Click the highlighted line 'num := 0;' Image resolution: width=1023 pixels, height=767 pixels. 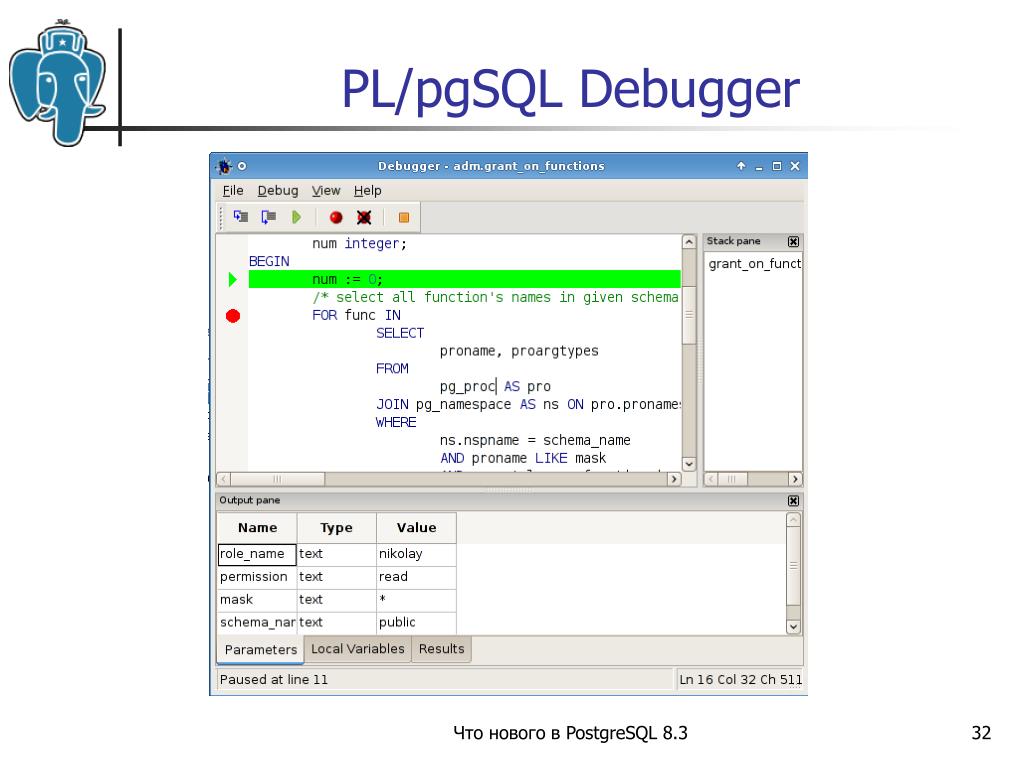pyautogui.click(x=465, y=279)
